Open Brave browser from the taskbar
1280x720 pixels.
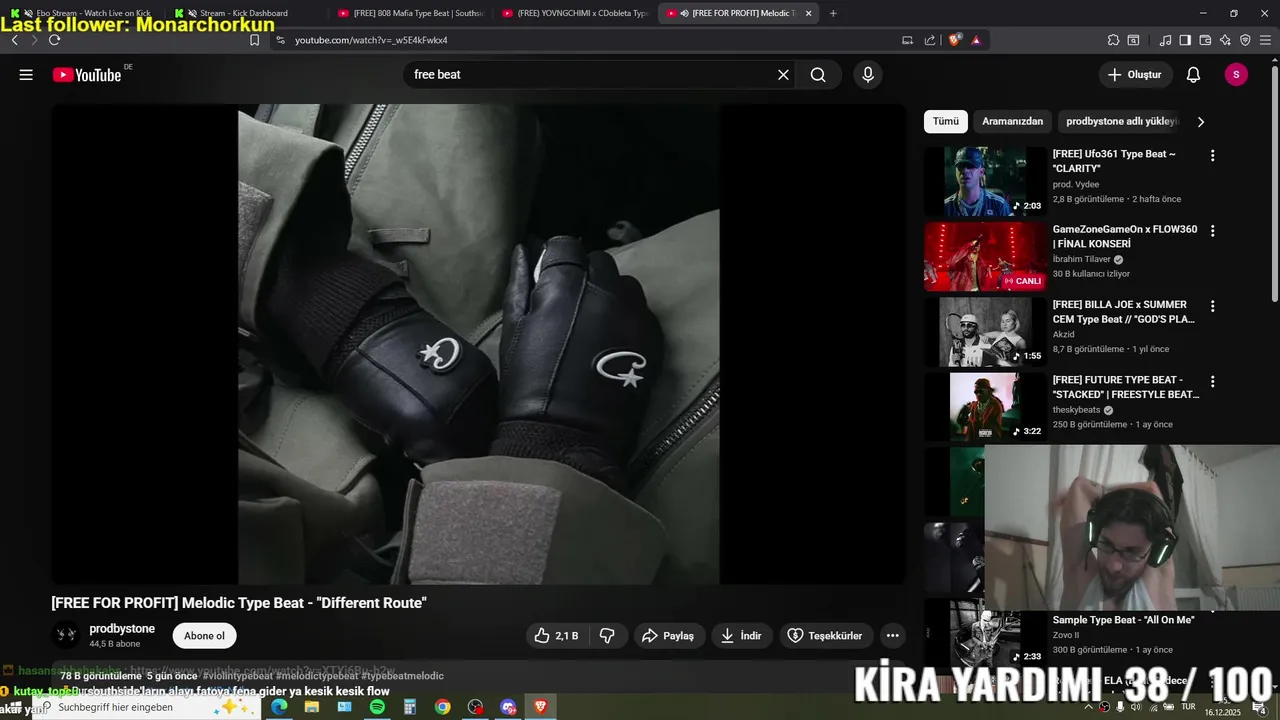pyautogui.click(x=540, y=707)
